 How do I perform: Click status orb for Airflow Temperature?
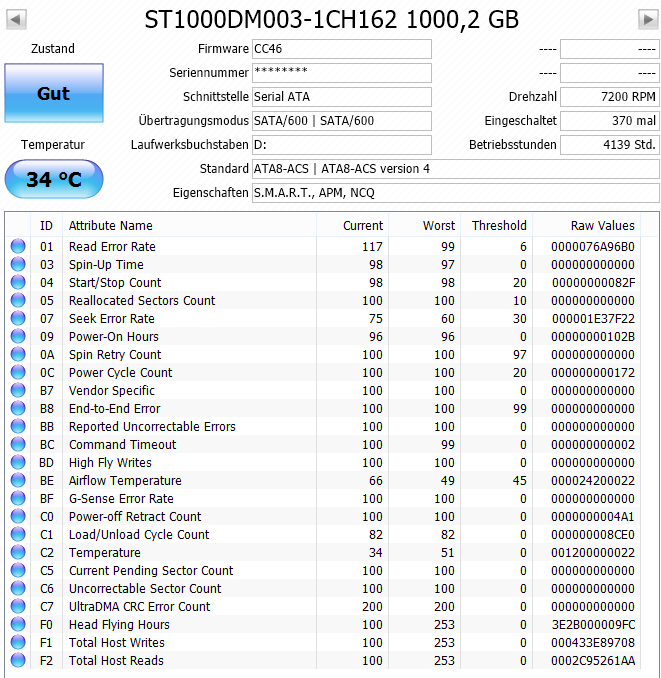18,480
